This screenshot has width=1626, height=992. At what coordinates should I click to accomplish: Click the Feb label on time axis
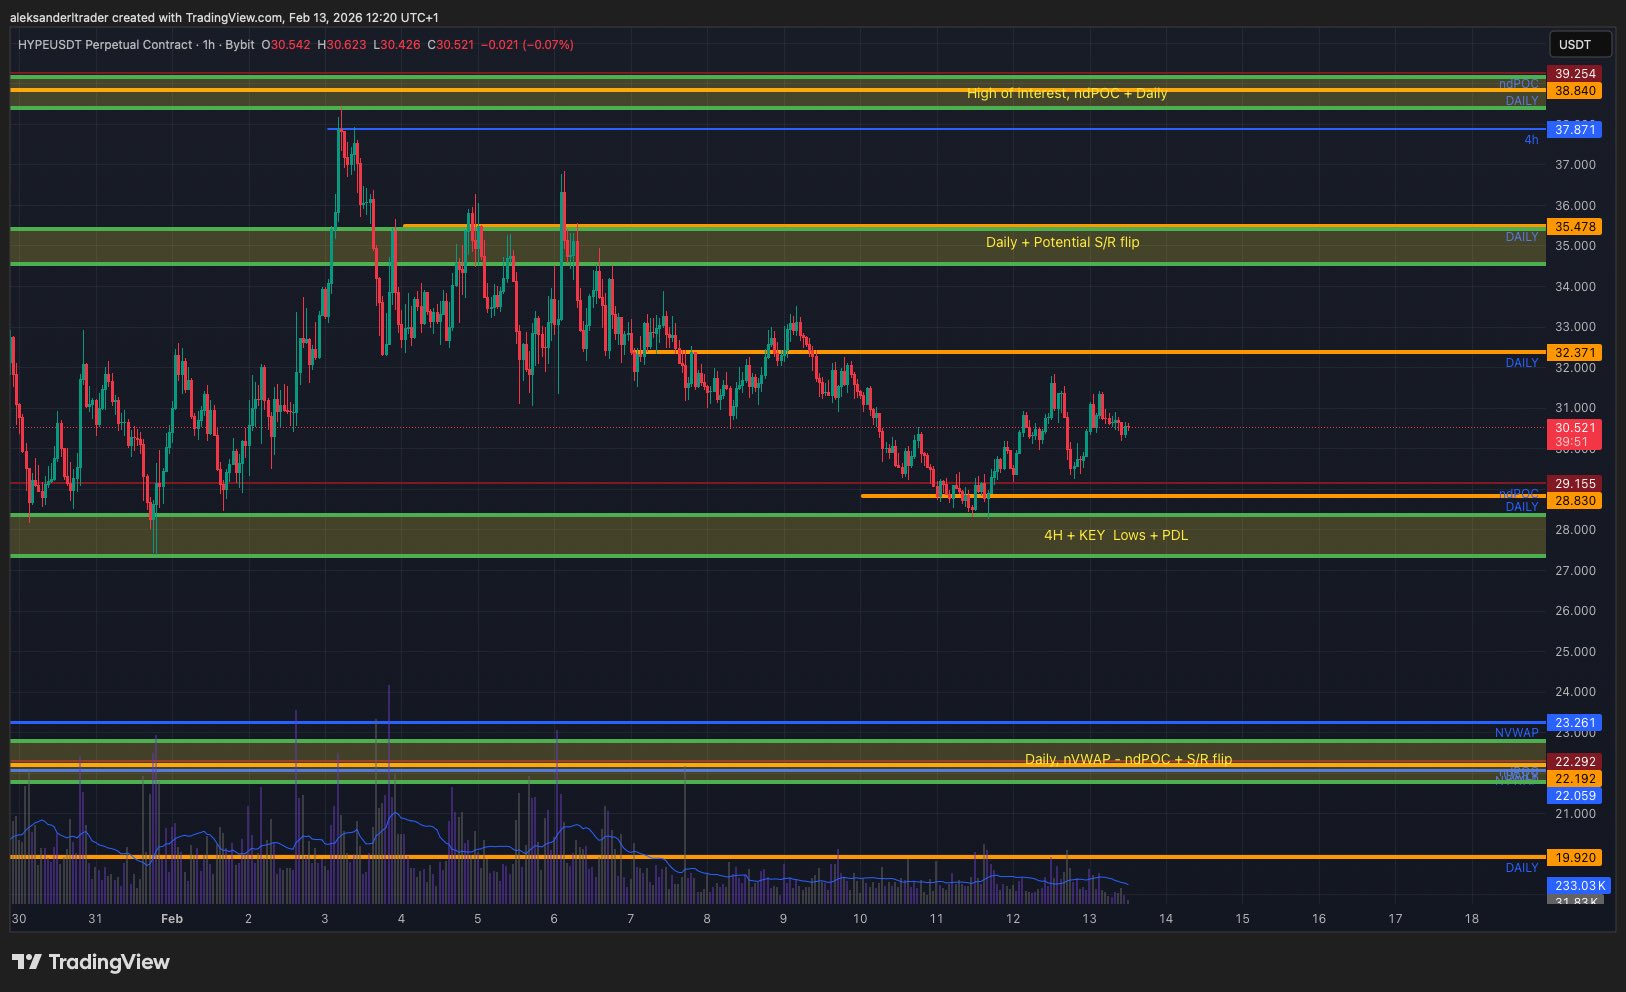(172, 919)
